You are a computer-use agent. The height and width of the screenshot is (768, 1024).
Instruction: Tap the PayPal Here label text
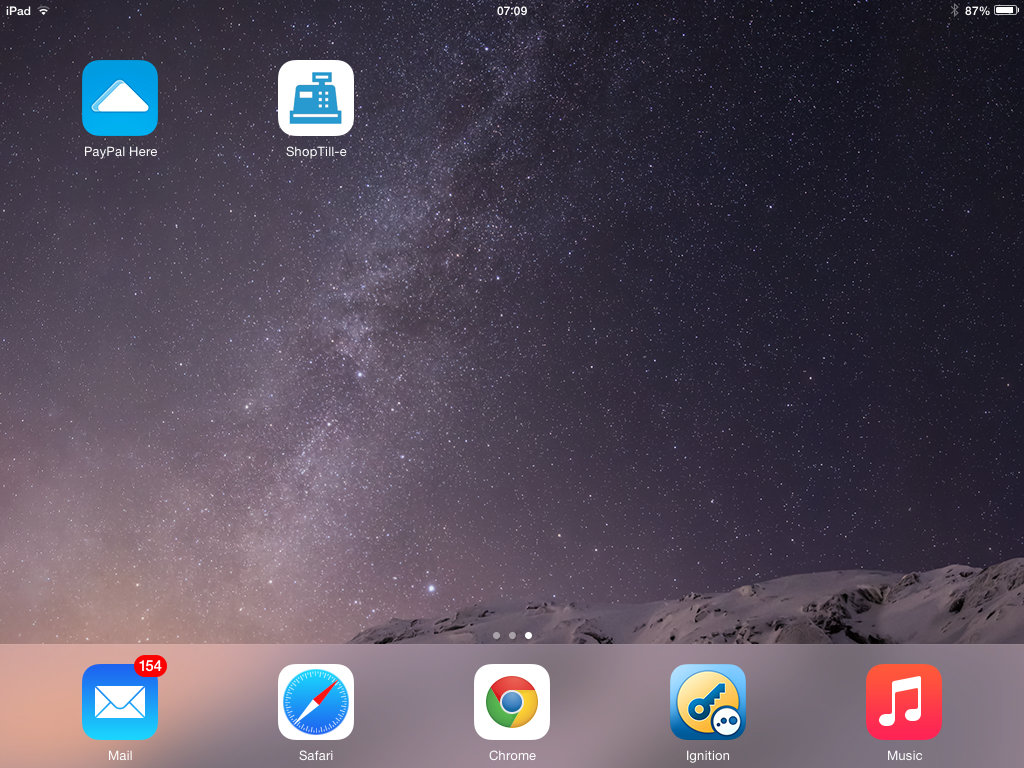(x=121, y=152)
